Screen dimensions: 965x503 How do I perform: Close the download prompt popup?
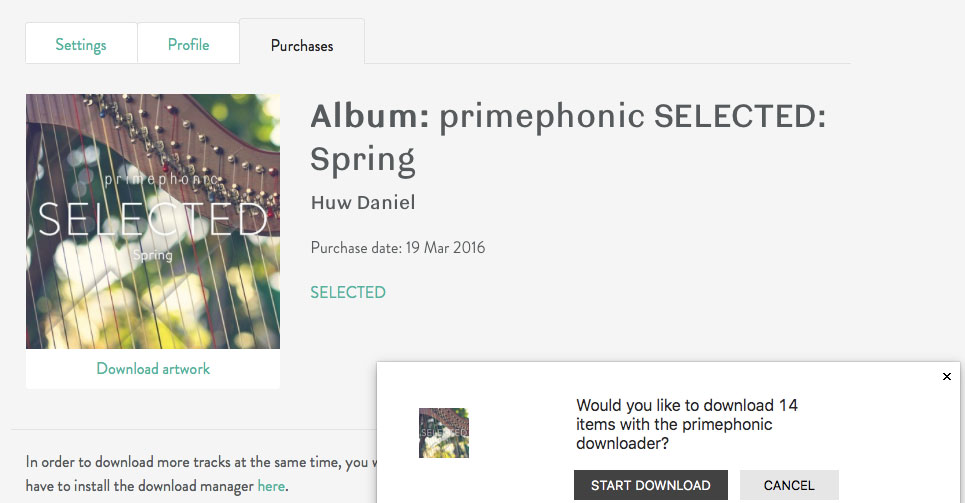click(x=947, y=377)
